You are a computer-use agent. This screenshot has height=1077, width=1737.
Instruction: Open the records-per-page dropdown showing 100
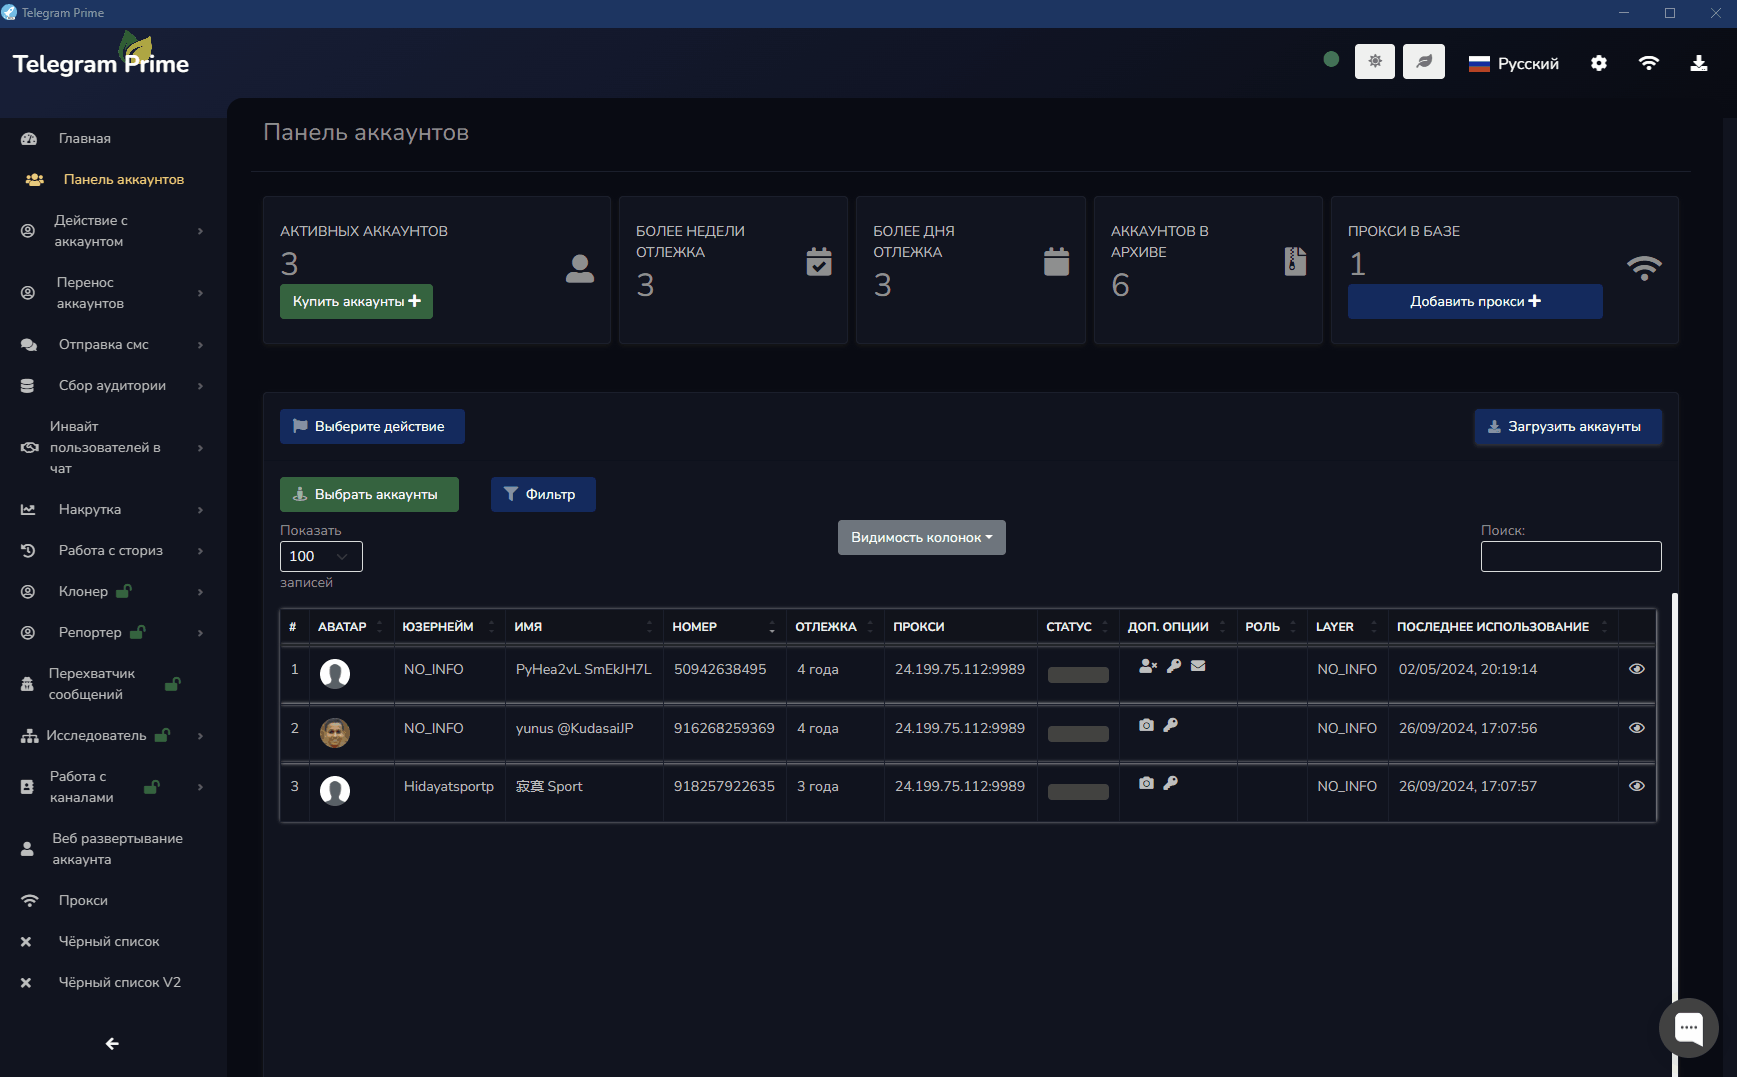321,556
